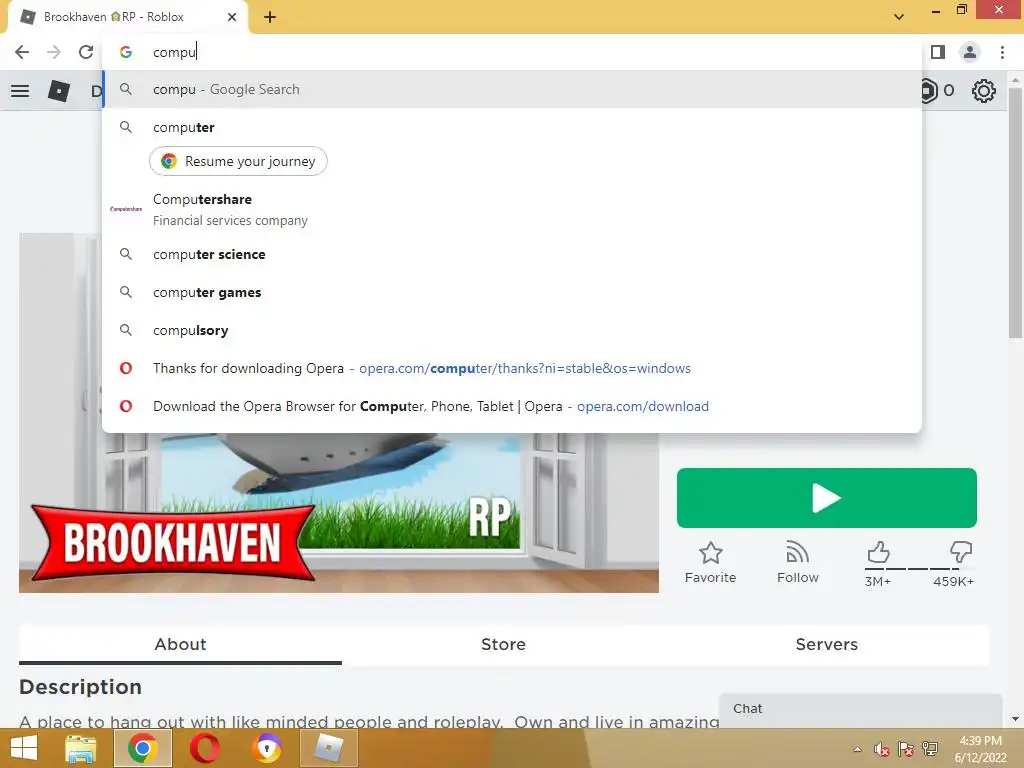
Task: Open the tab search chevron
Action: point(899,17)
